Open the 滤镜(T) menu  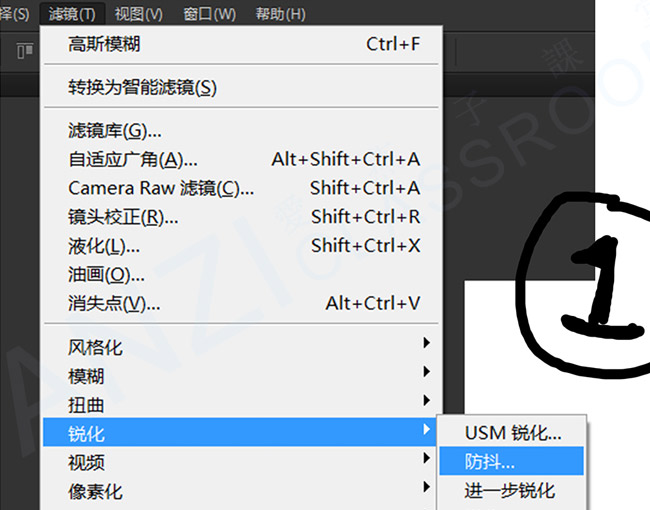pos(72,14)
